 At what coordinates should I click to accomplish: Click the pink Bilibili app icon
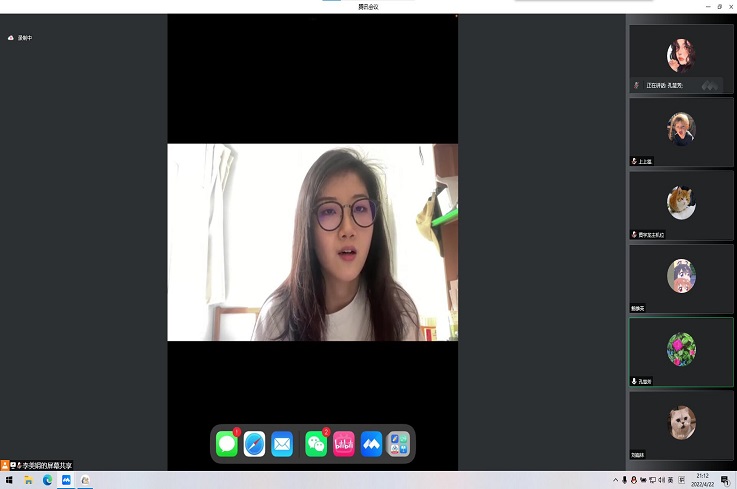coord(344,443)
